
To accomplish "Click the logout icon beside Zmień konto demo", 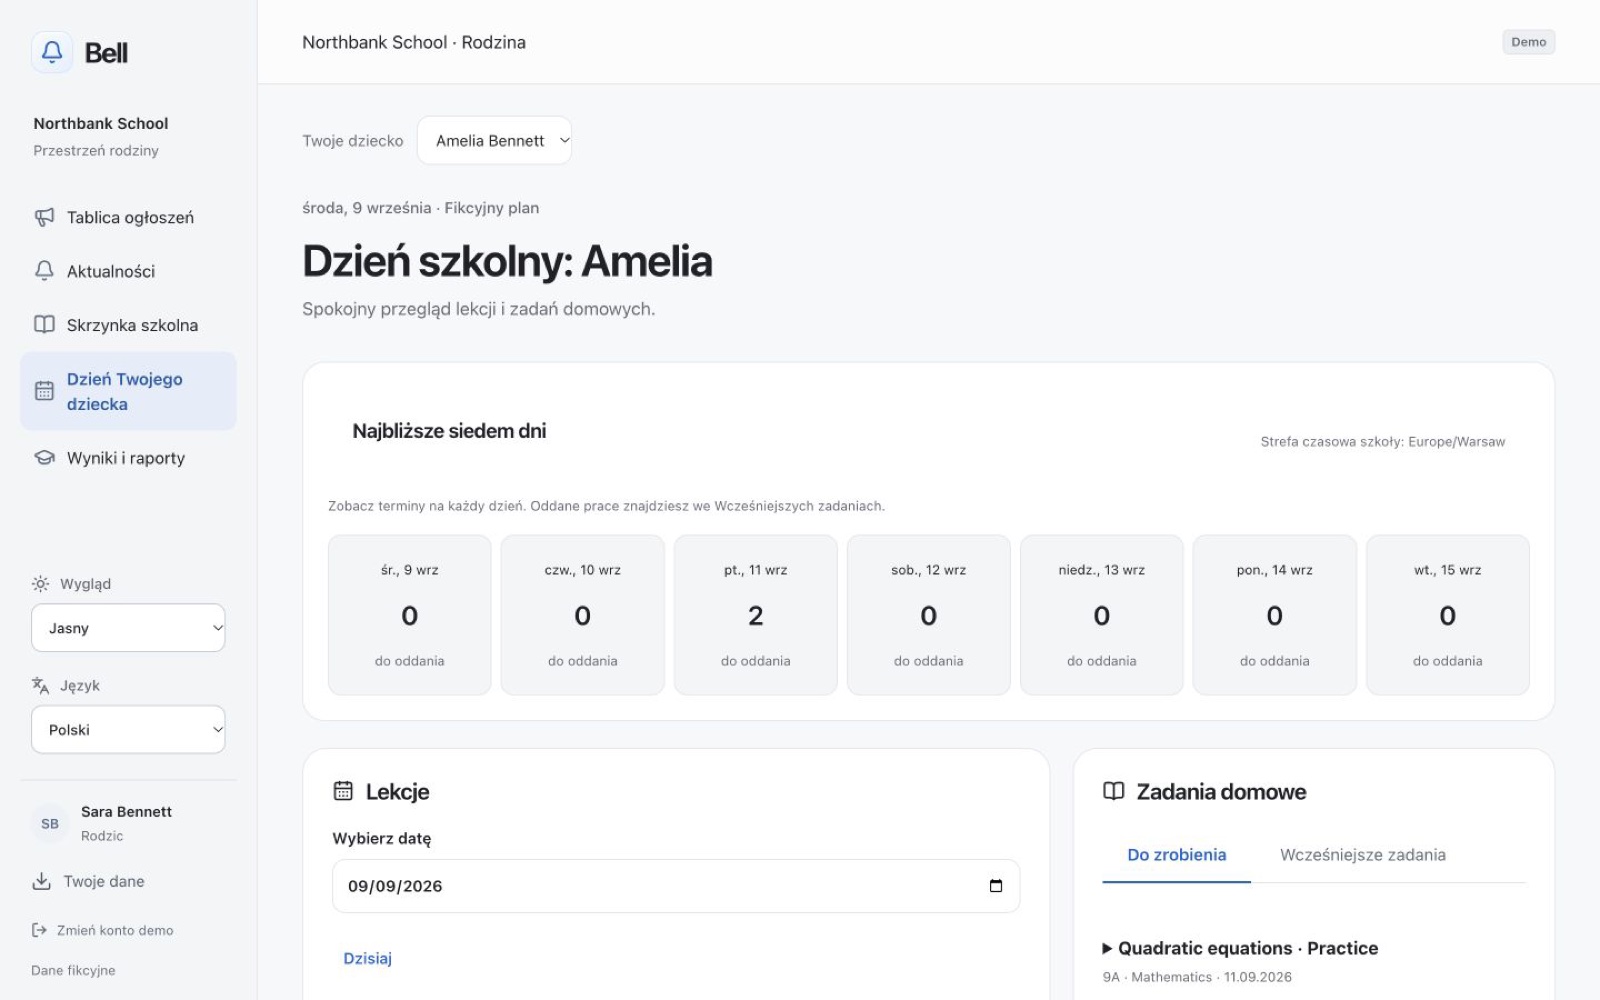I will (x=40, y=930).
